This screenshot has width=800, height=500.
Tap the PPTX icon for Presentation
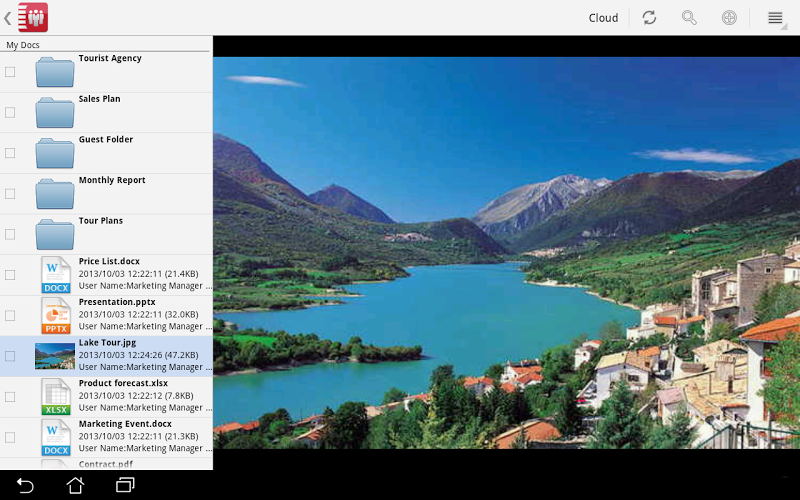56,315
